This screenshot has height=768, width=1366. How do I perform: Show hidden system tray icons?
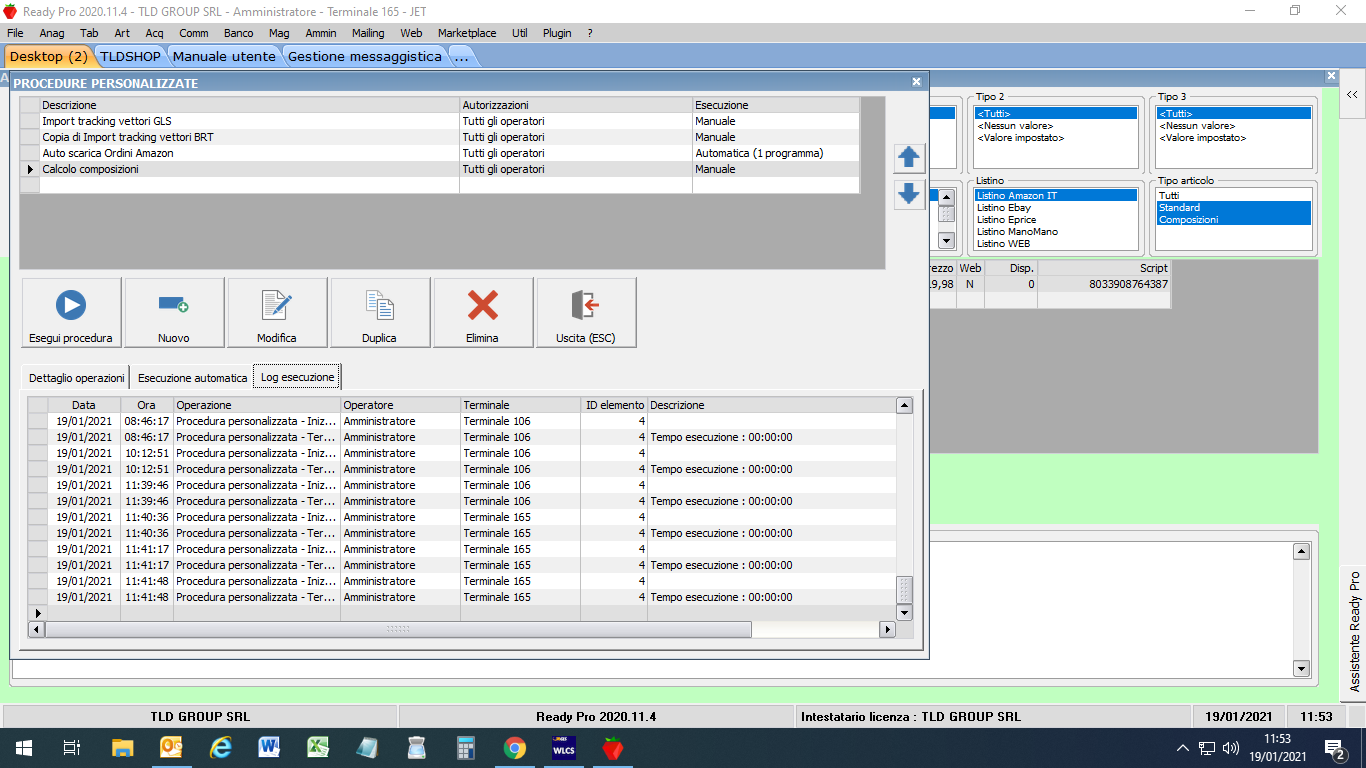(x=1182, y=747)
